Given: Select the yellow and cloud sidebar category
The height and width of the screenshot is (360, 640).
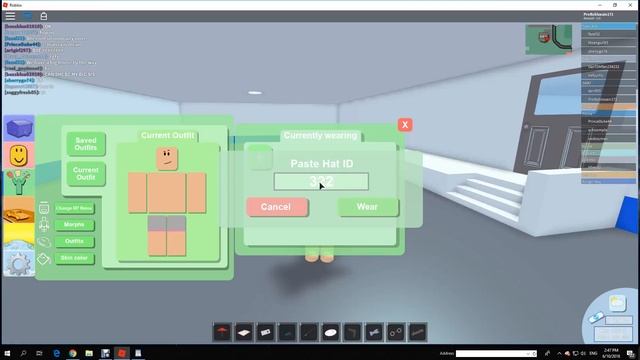Looking at the screenshot, I should (x=19, y=237).
